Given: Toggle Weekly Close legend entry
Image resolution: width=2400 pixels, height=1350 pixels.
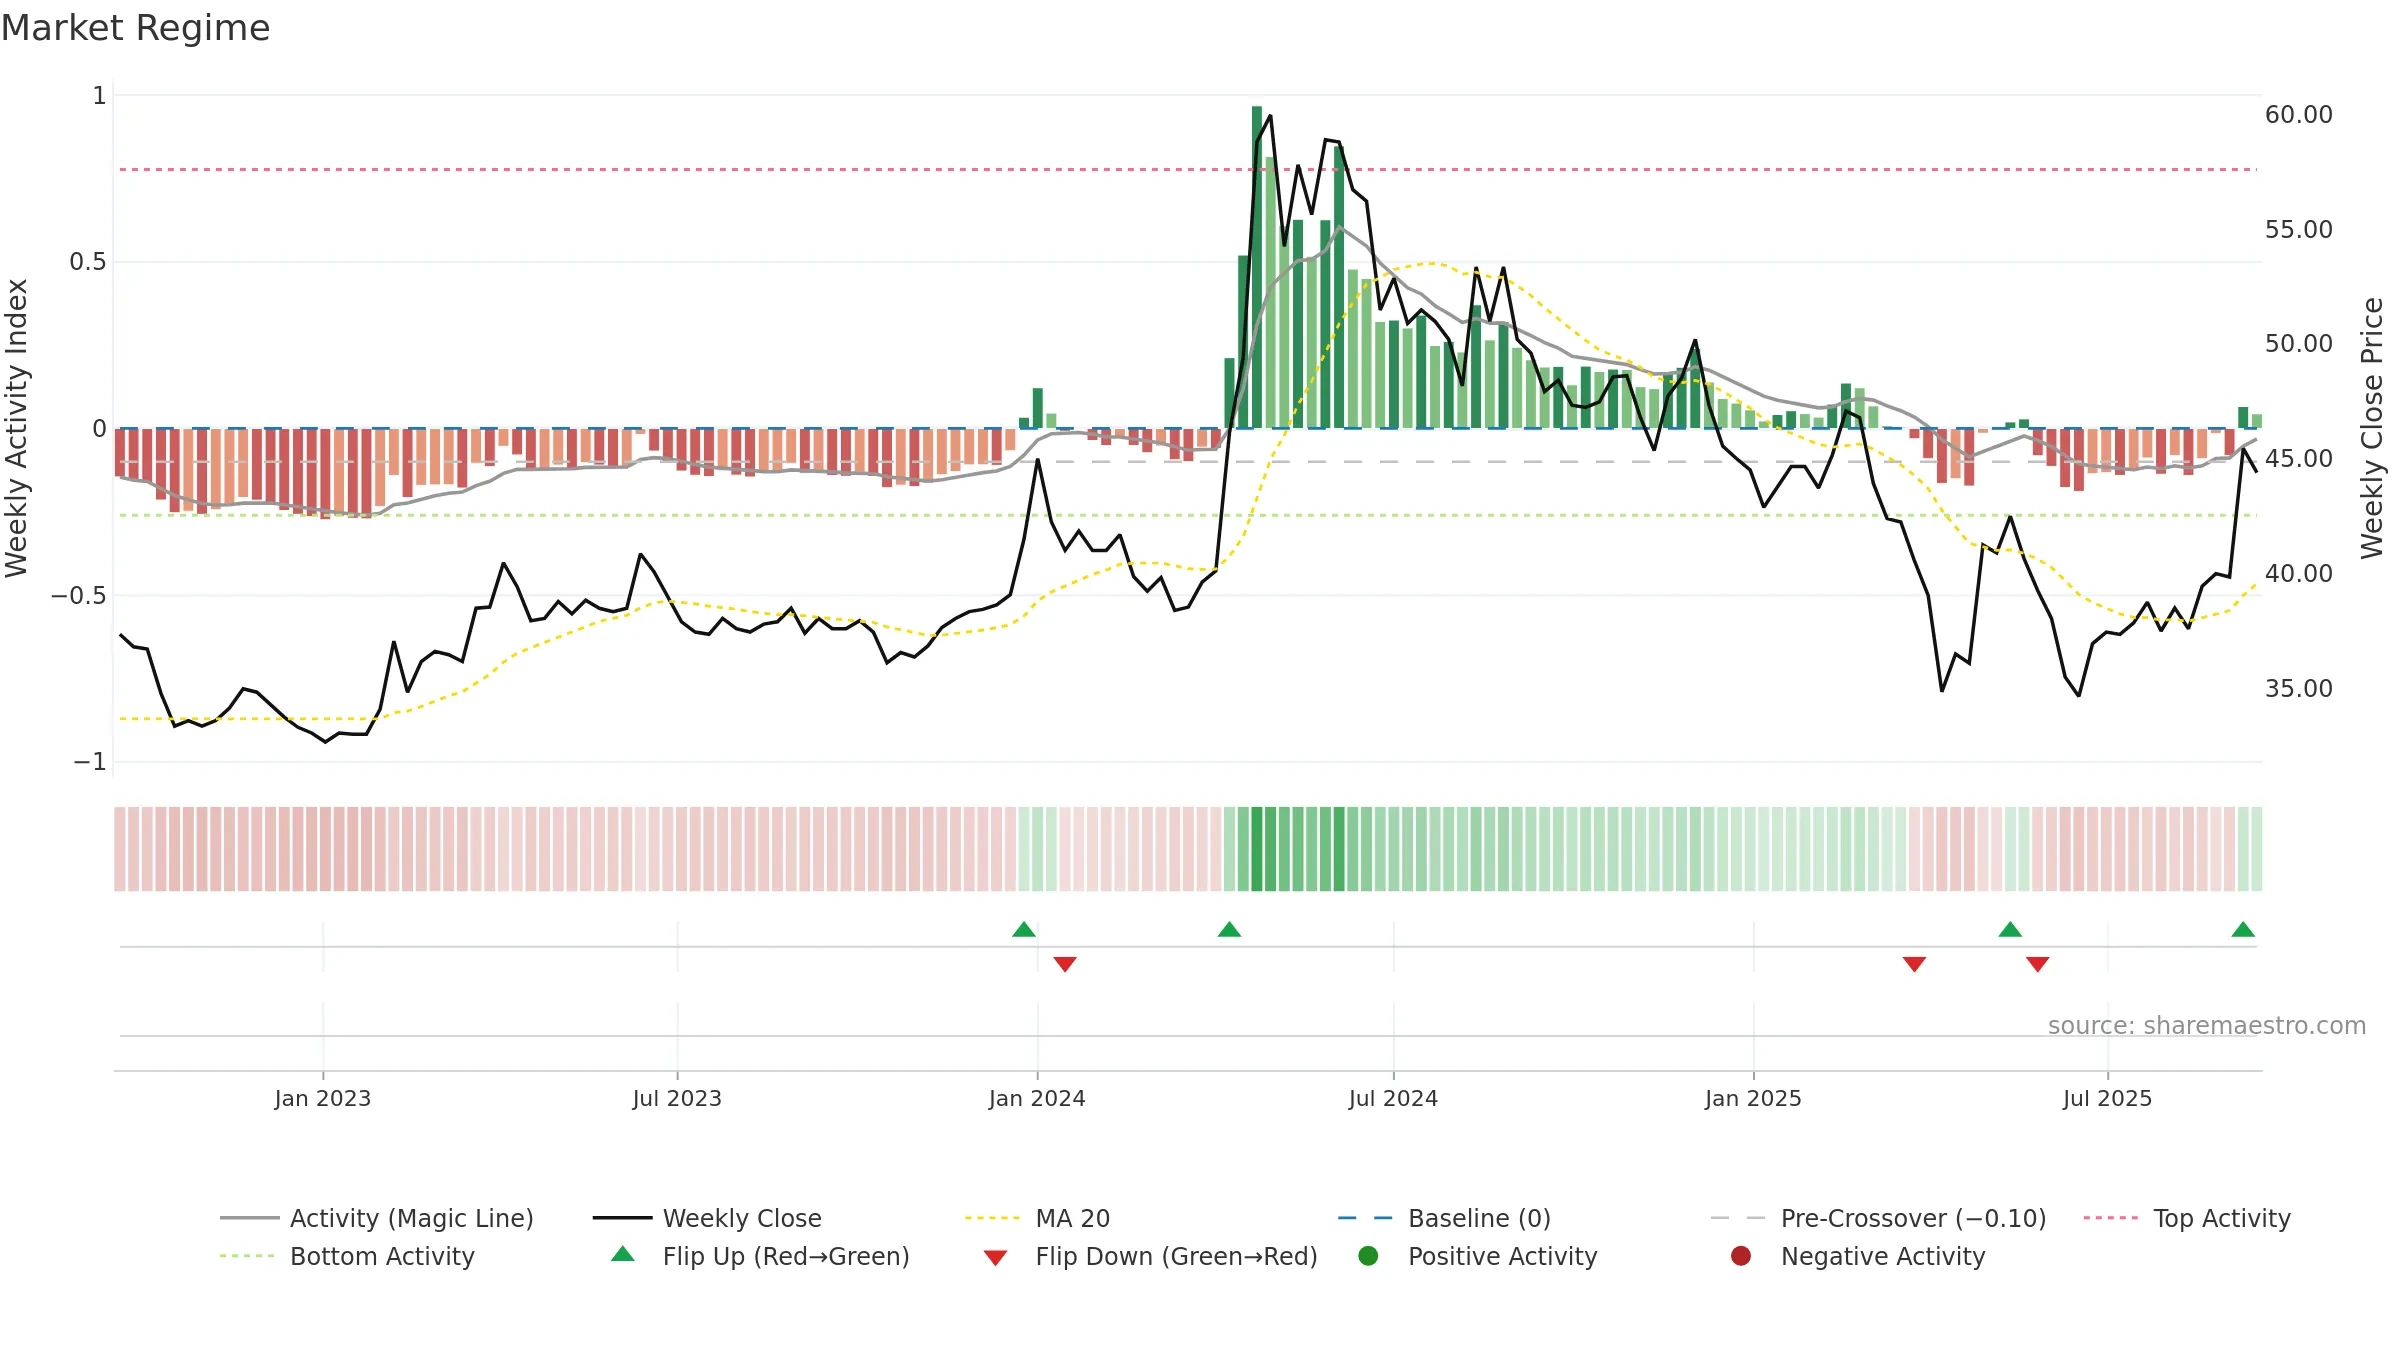Looking at the screenshot, I should (x=707, y=1218).
